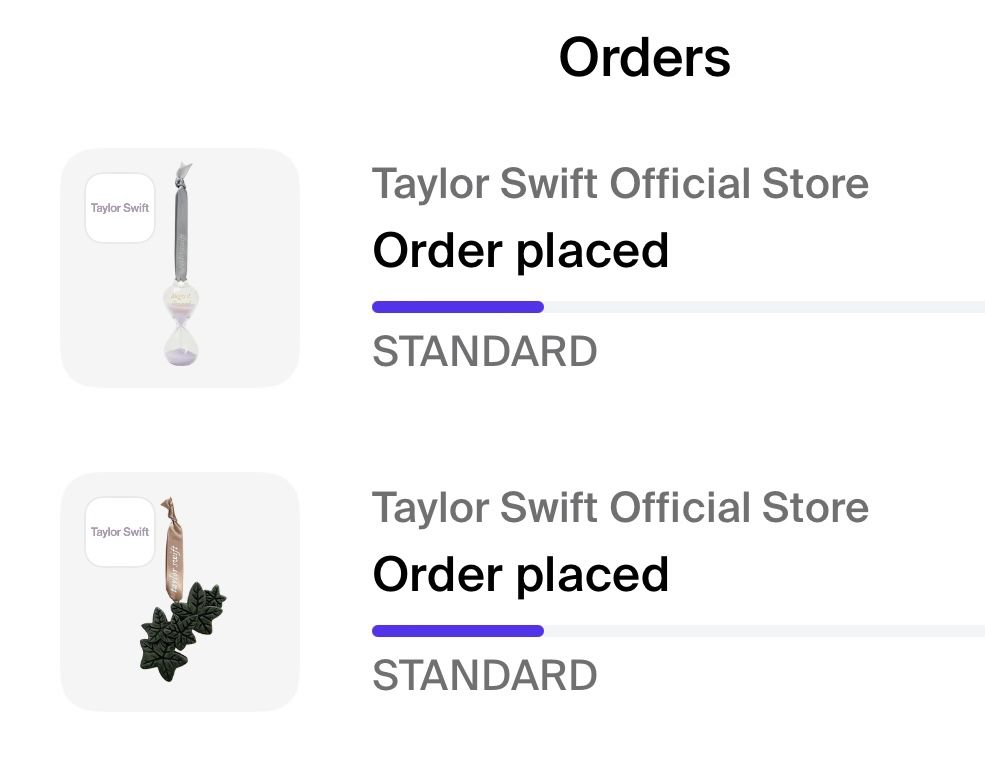Click the Taylor Swift logo badge on ivy order
This screenshot has width=985, height=776.
(120, 532)
